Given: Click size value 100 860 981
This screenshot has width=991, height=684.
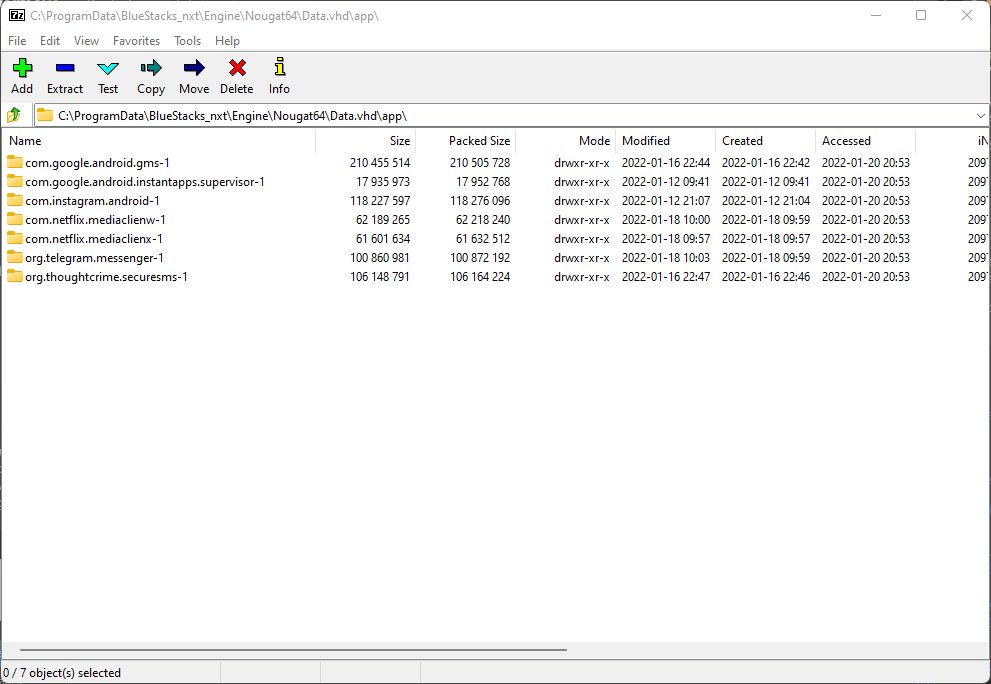Looking at the screenshot, I should pyautogui.click(x=380, y=257).
